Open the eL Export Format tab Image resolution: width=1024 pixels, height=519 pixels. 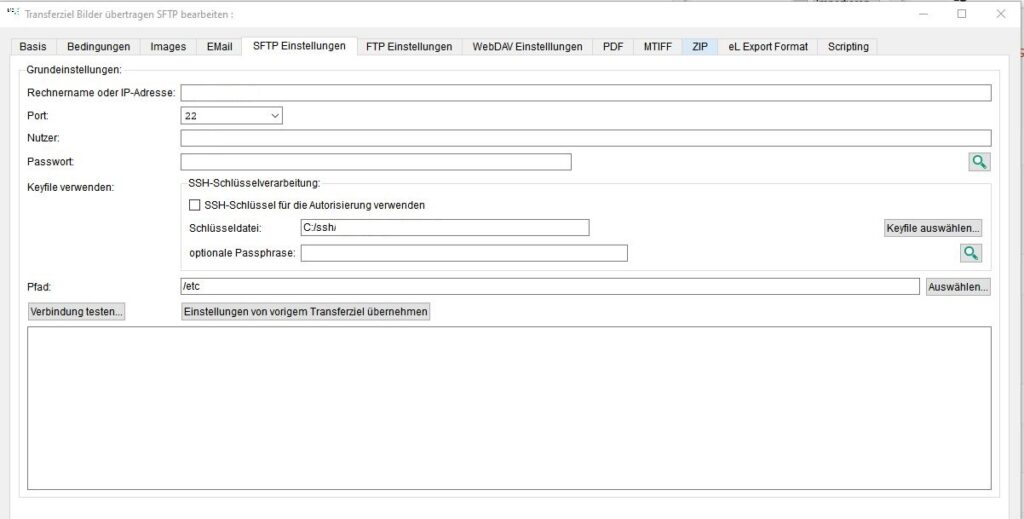pyautogui.click(x=767, y=46)
